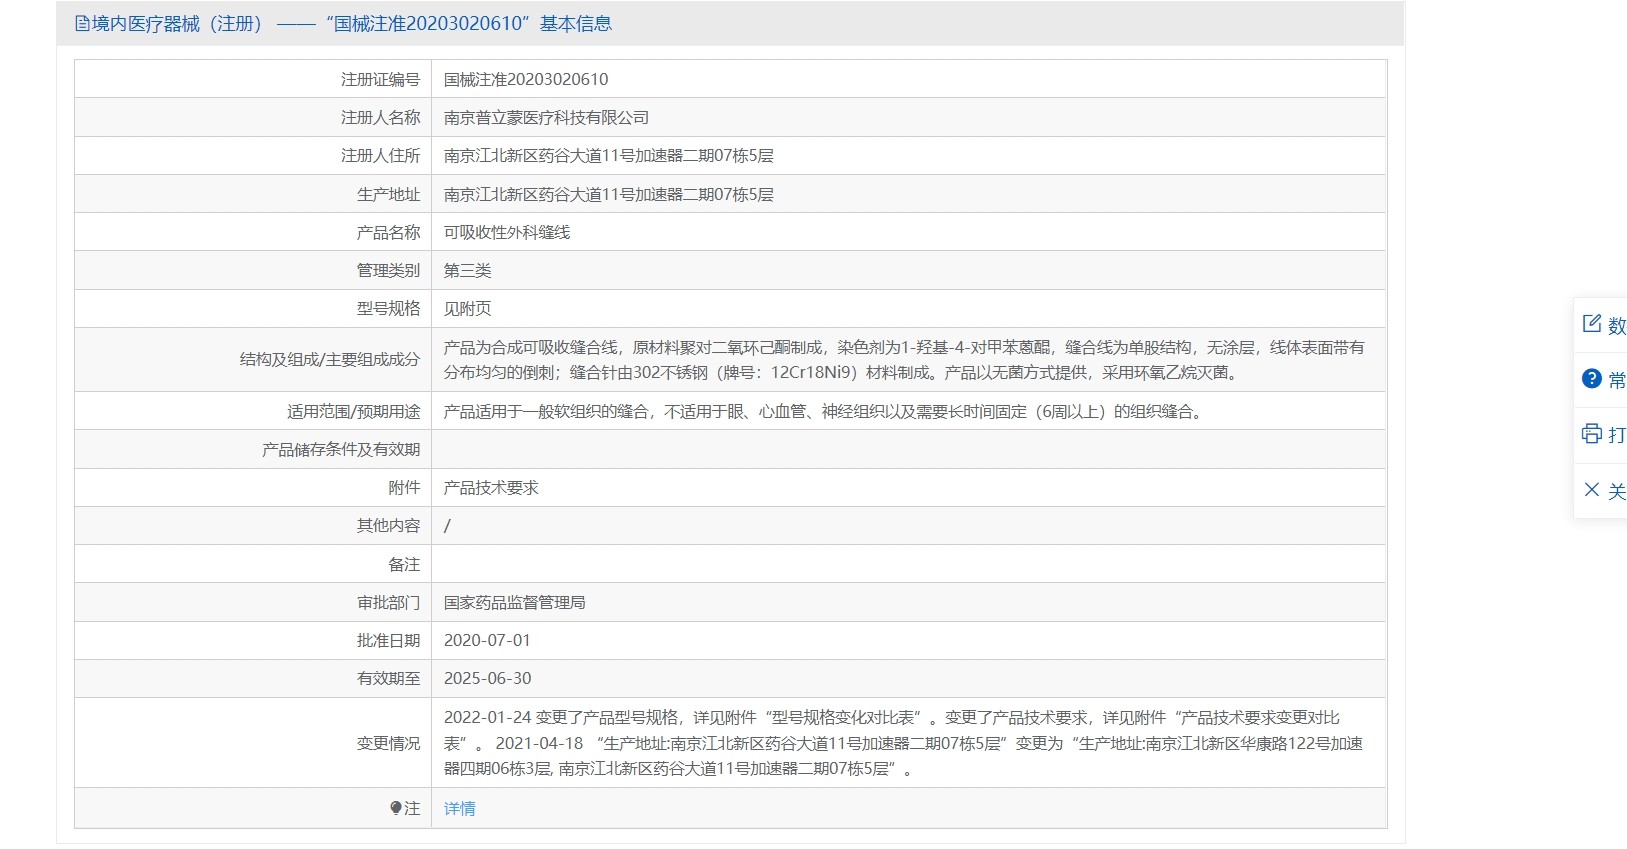Screen dimensions: 1627x849
Task: Click the 产品技术要求 attachment value
Action: (x=491, y=487)
